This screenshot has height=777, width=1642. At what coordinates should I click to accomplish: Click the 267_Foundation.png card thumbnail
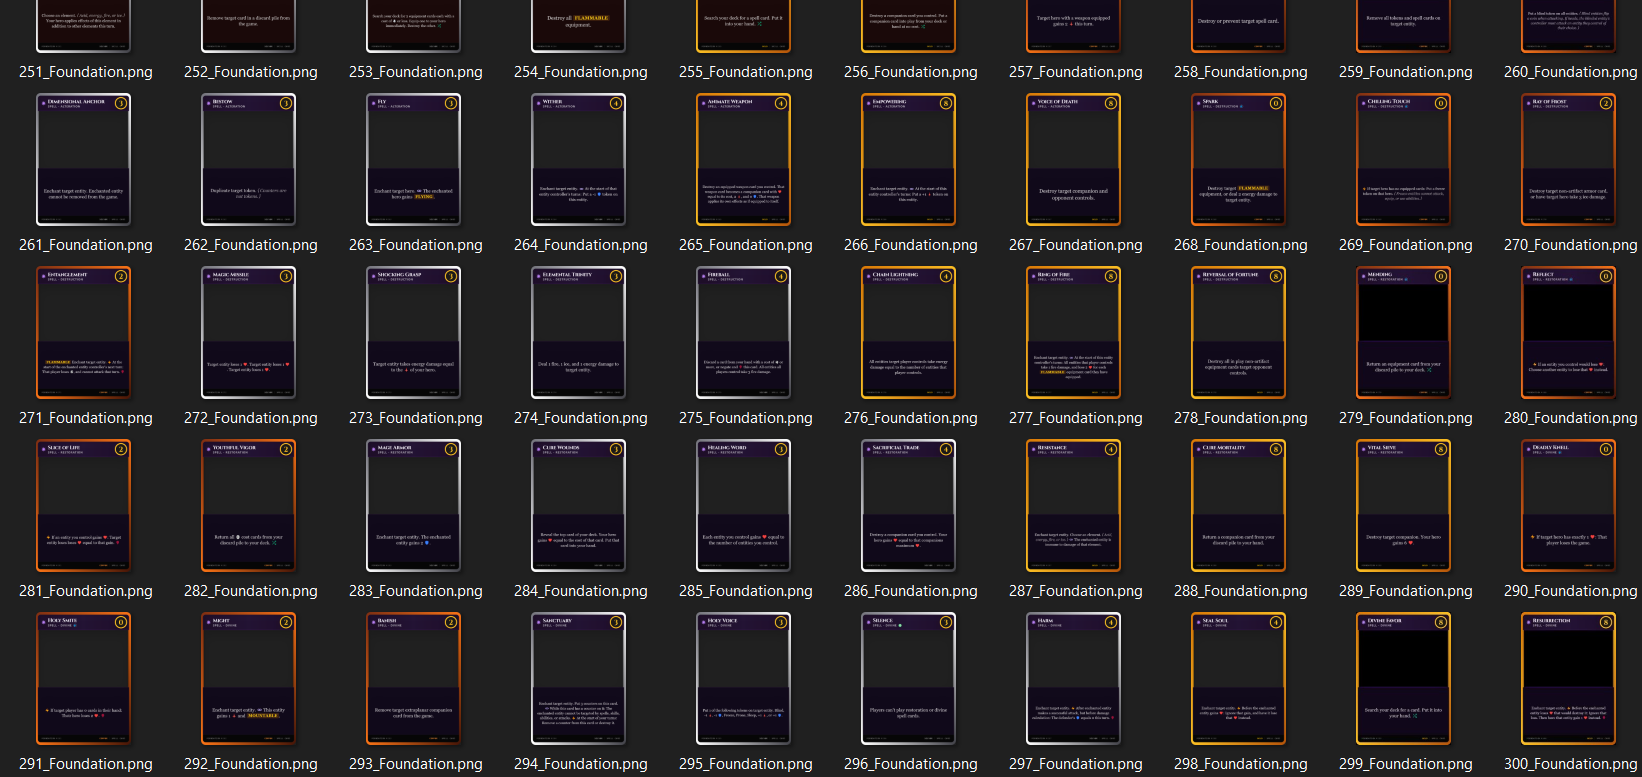pyautogui.click(x=1074, y=160)
